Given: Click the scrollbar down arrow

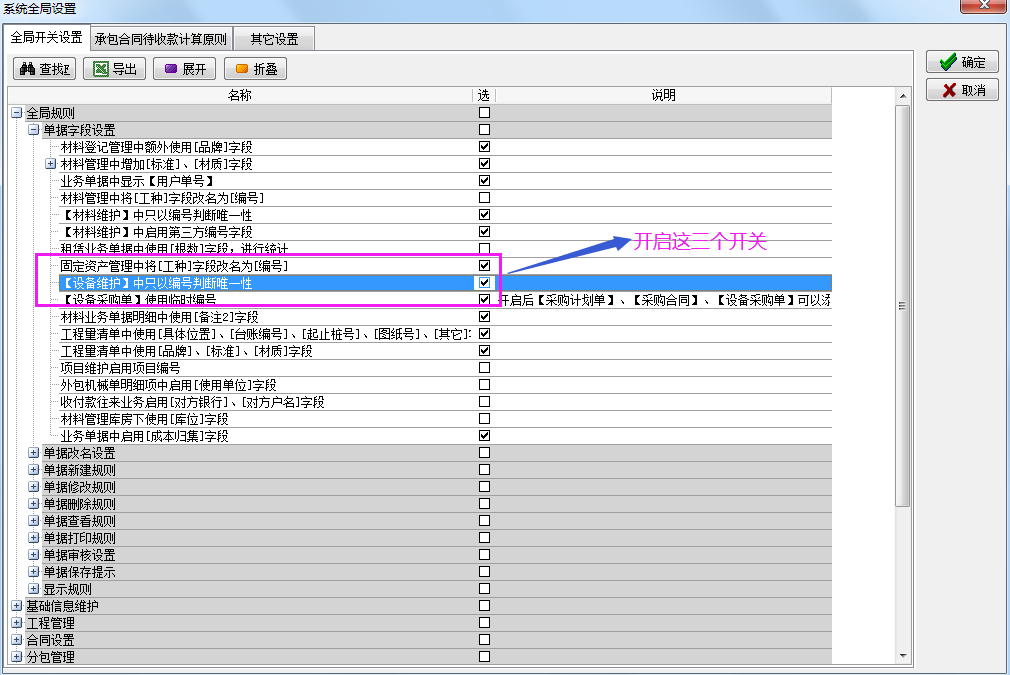Looking at the screenshot, I should point(902,656).
